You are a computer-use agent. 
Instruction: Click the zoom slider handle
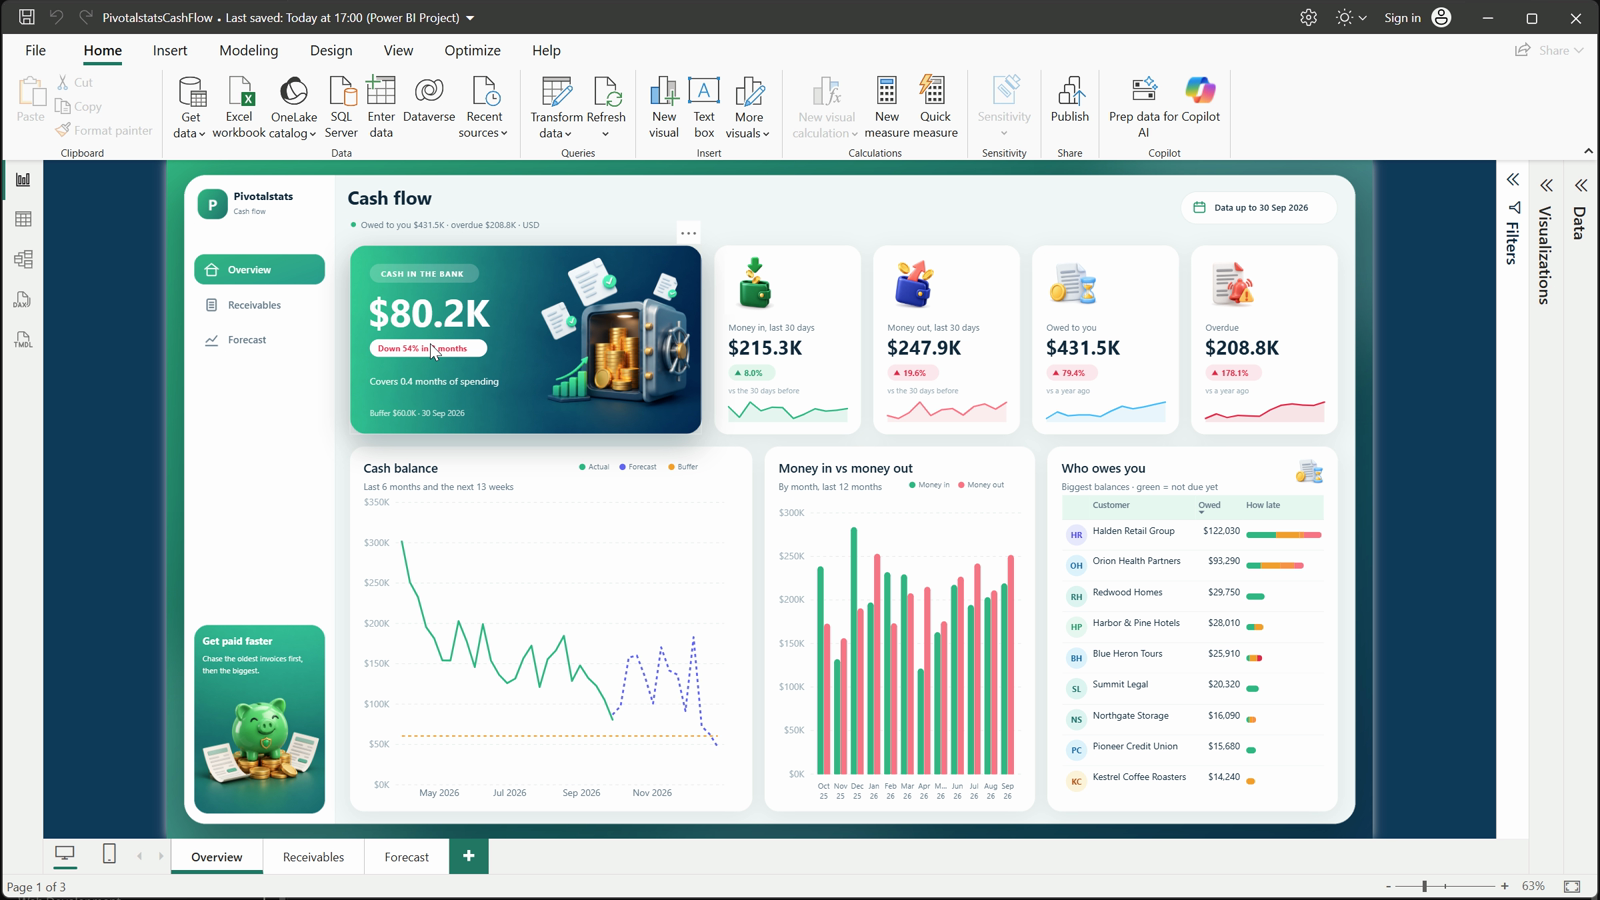tap(1425, 886)
